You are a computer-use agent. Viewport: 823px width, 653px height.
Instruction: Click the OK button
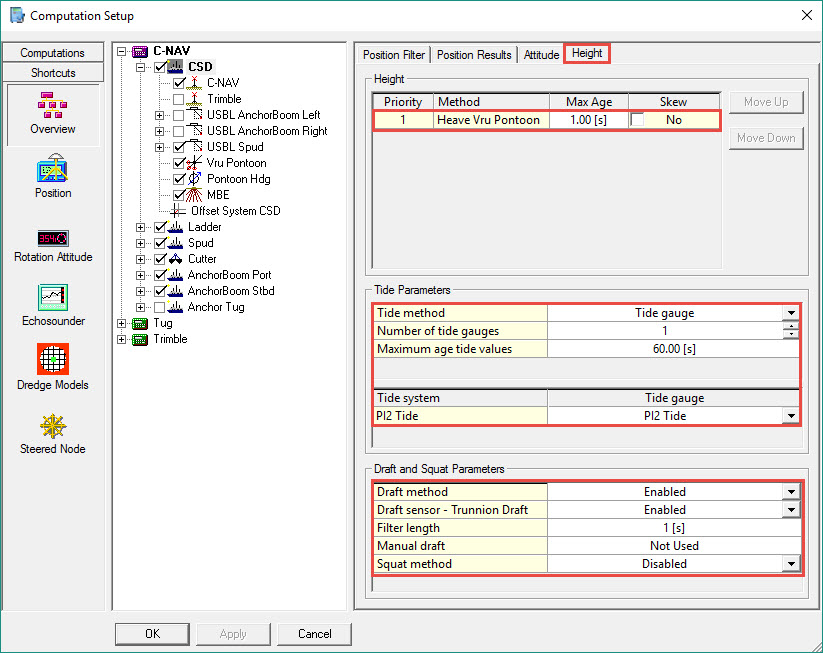(x=152, y=634)
